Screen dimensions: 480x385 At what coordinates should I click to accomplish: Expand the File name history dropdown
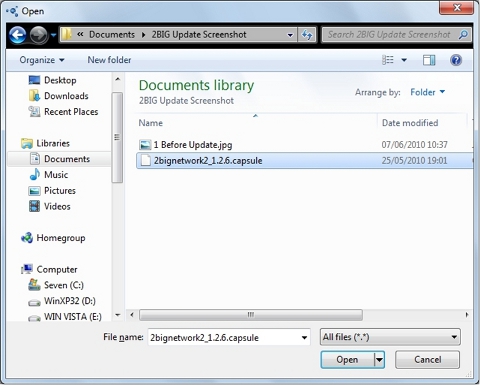click(304, 337)
